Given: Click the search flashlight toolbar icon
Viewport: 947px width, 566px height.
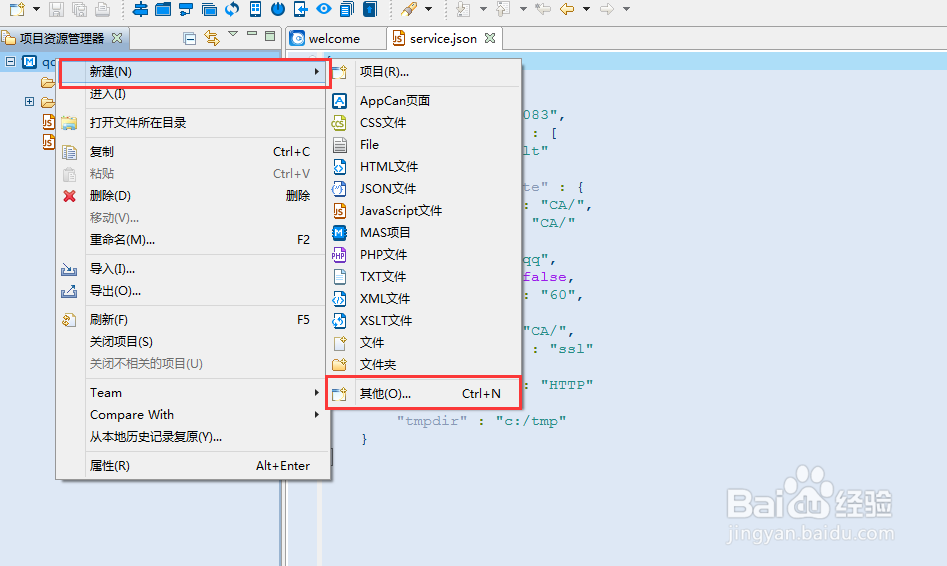Looking at the screenshot, I should pos(409,9).
